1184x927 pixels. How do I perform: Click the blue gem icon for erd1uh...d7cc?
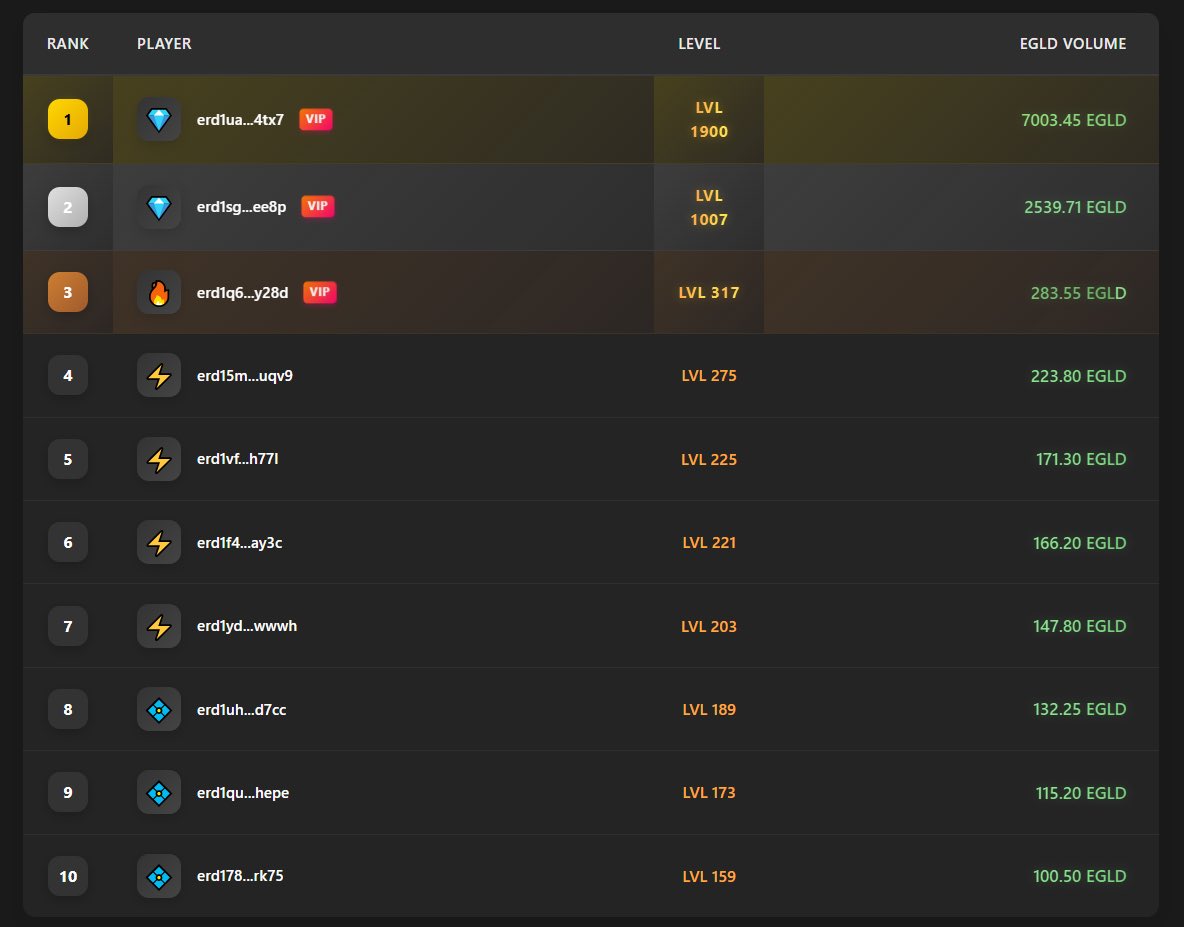click(x=159, y=710)
